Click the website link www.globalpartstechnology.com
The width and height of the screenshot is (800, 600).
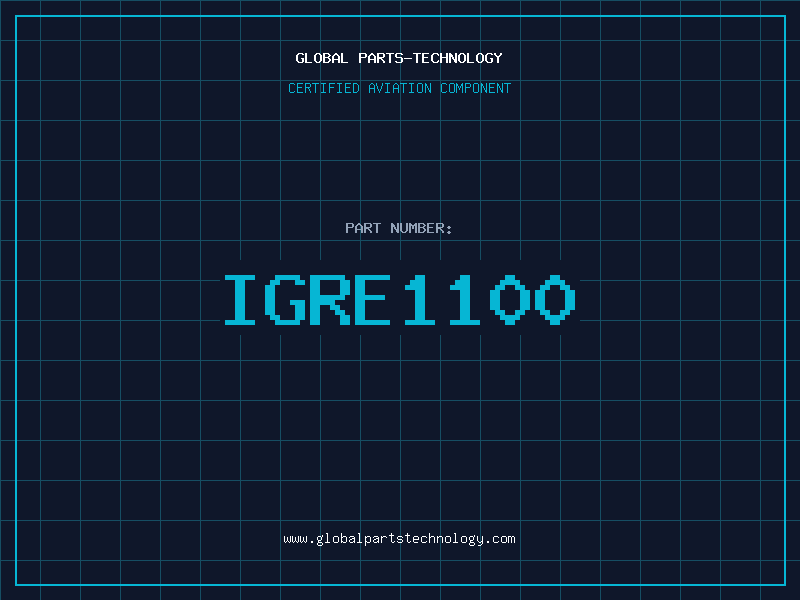(399, 539)
